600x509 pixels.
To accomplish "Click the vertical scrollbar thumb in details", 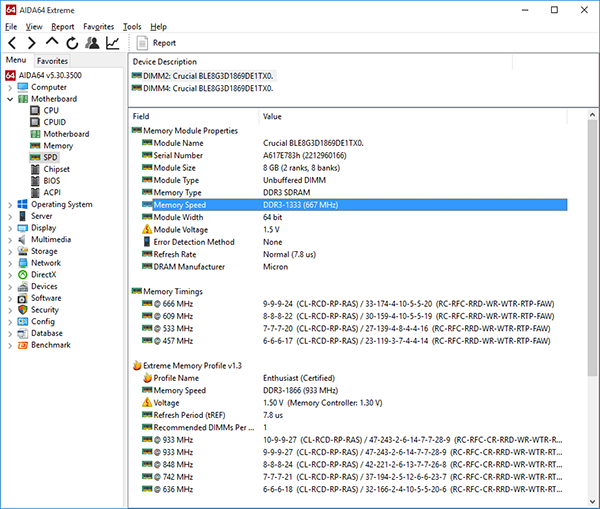I will pos(592,248).
